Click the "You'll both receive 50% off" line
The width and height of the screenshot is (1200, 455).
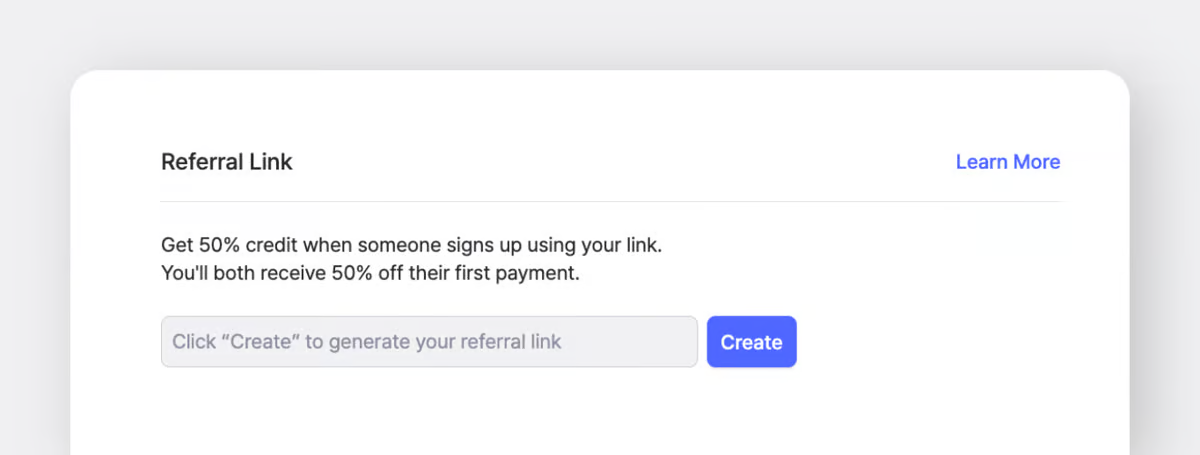pyautogui.click(x=370, y=273)
